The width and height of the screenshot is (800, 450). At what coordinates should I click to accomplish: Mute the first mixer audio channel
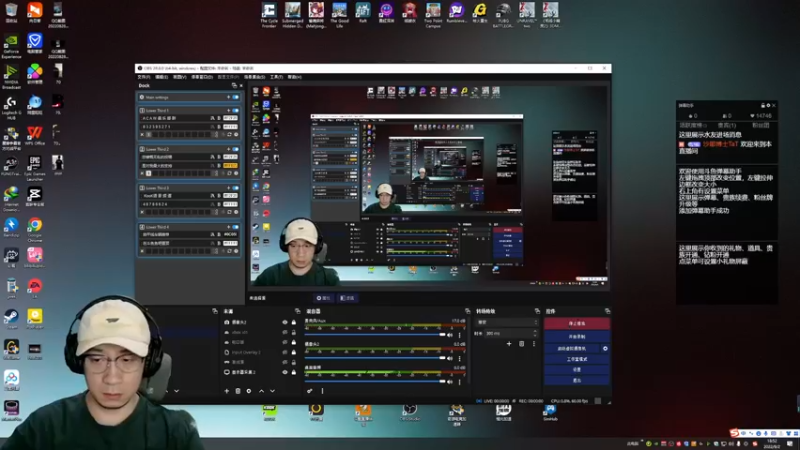(449, 335)
